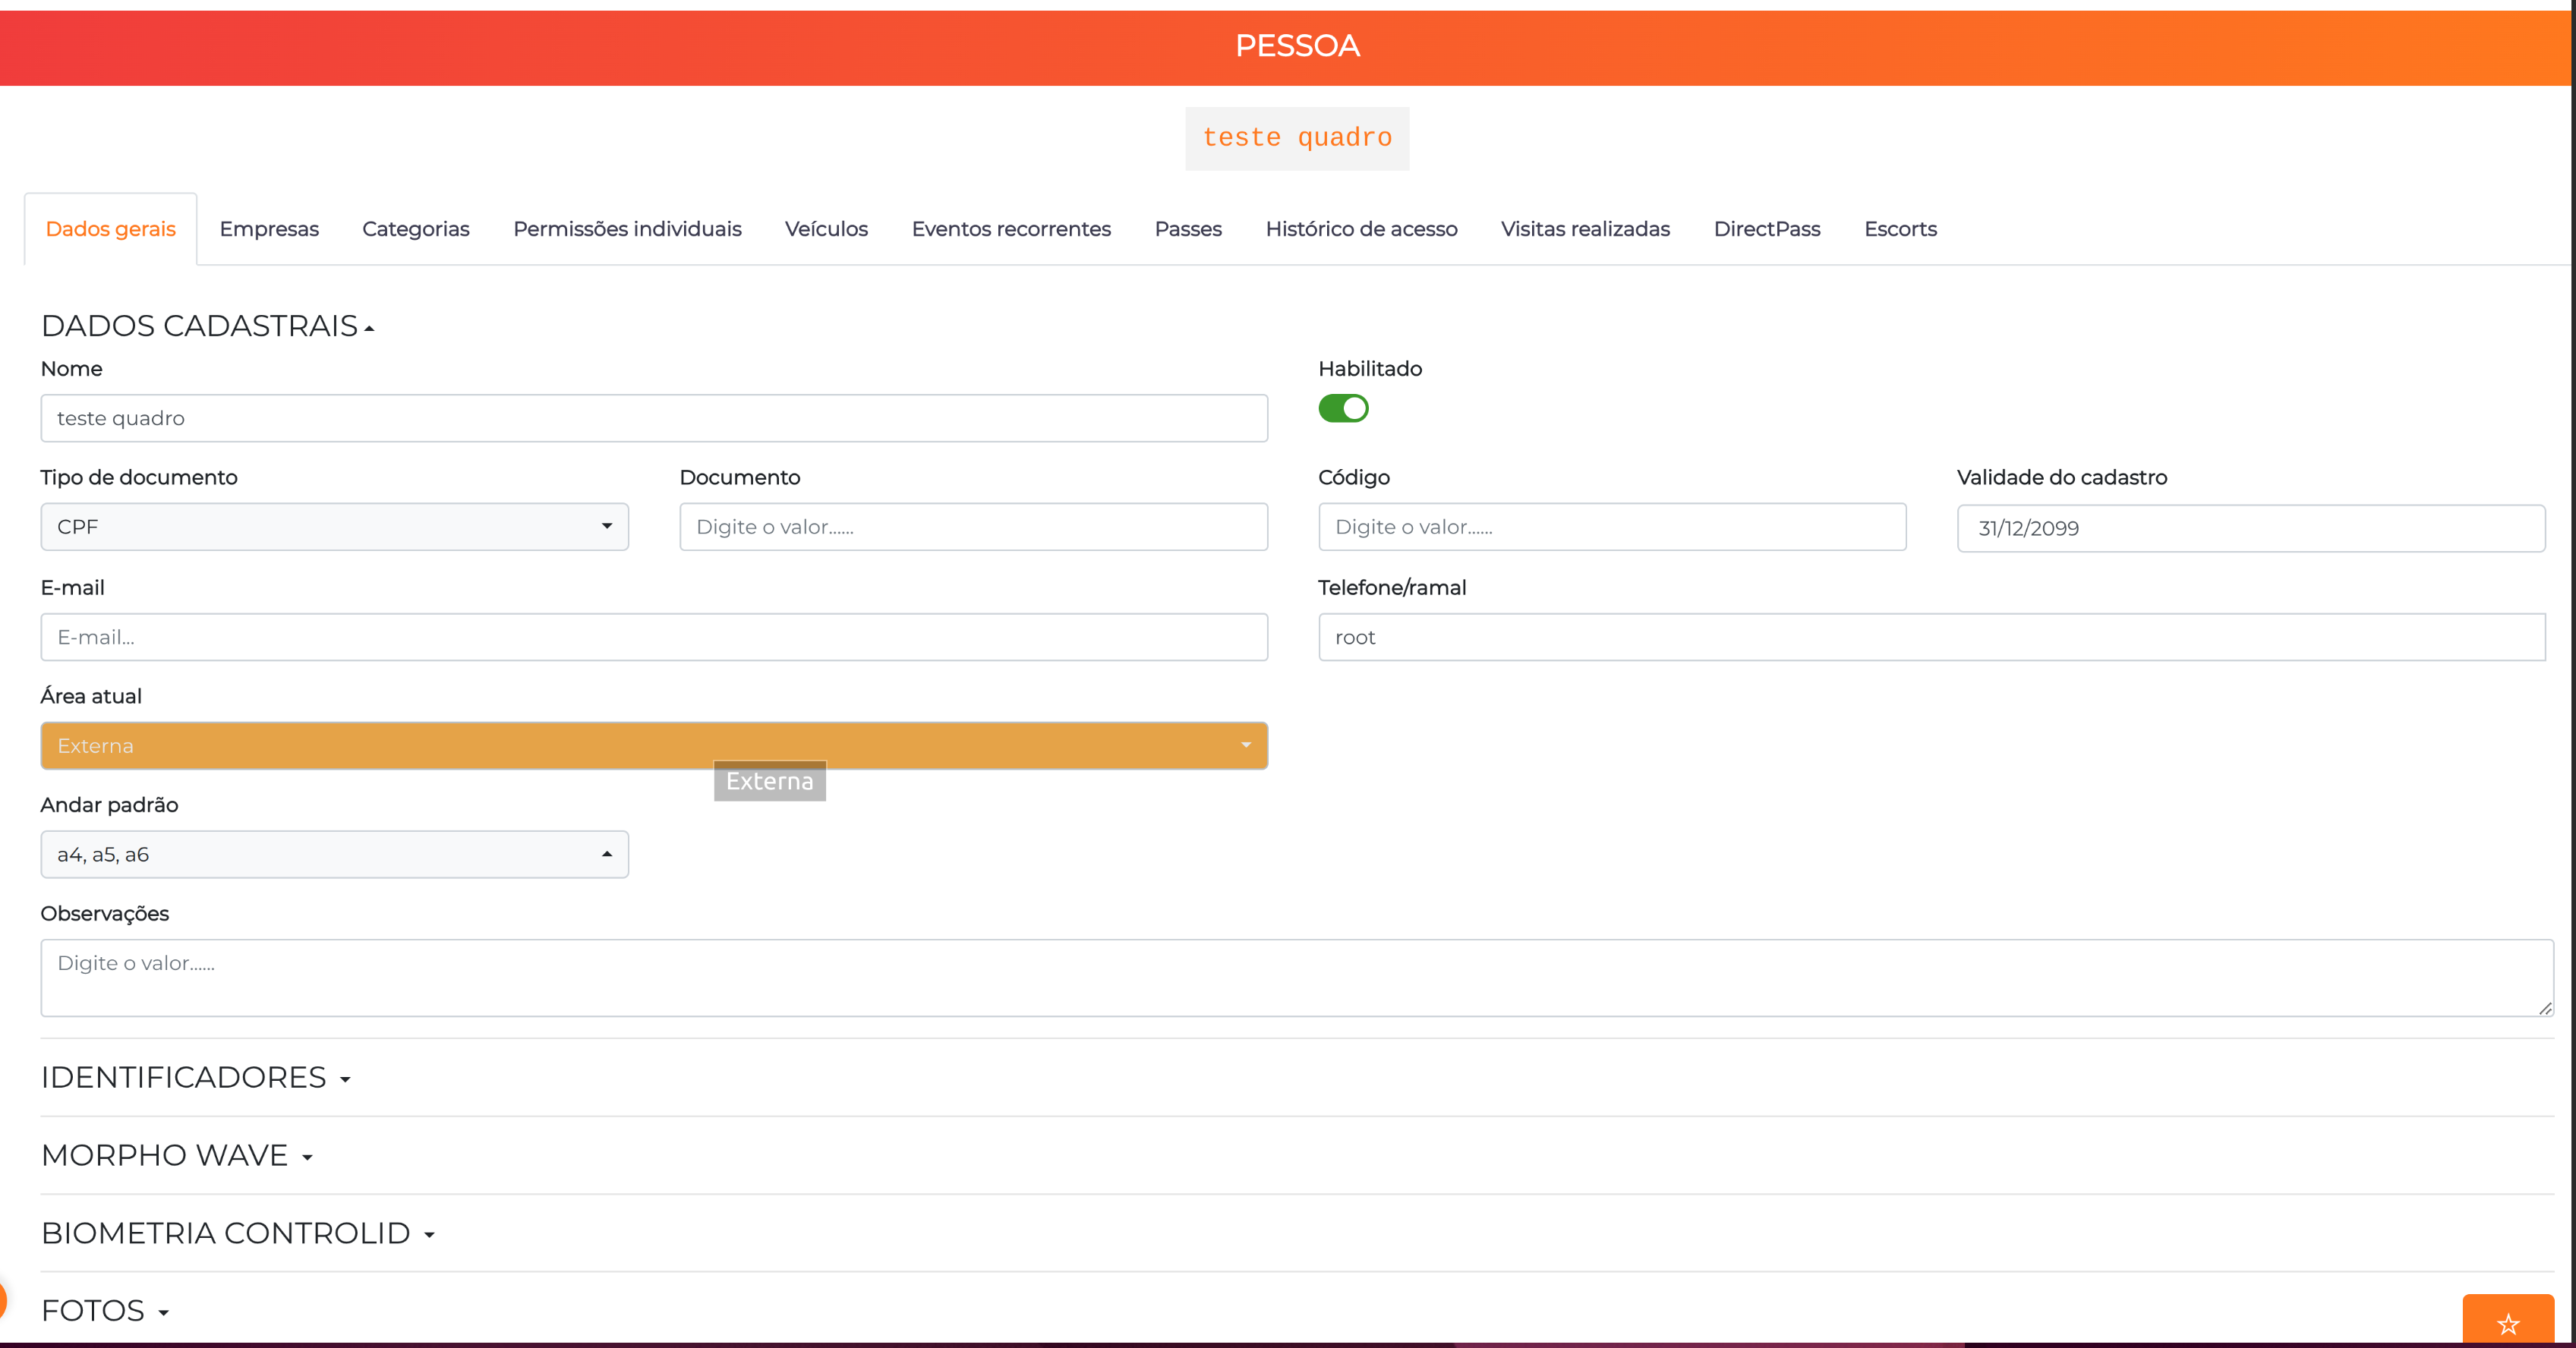2576x1348 pixels.
Task: Collapse the DADOS CADASTRAIS section
Action: [208, 326]
